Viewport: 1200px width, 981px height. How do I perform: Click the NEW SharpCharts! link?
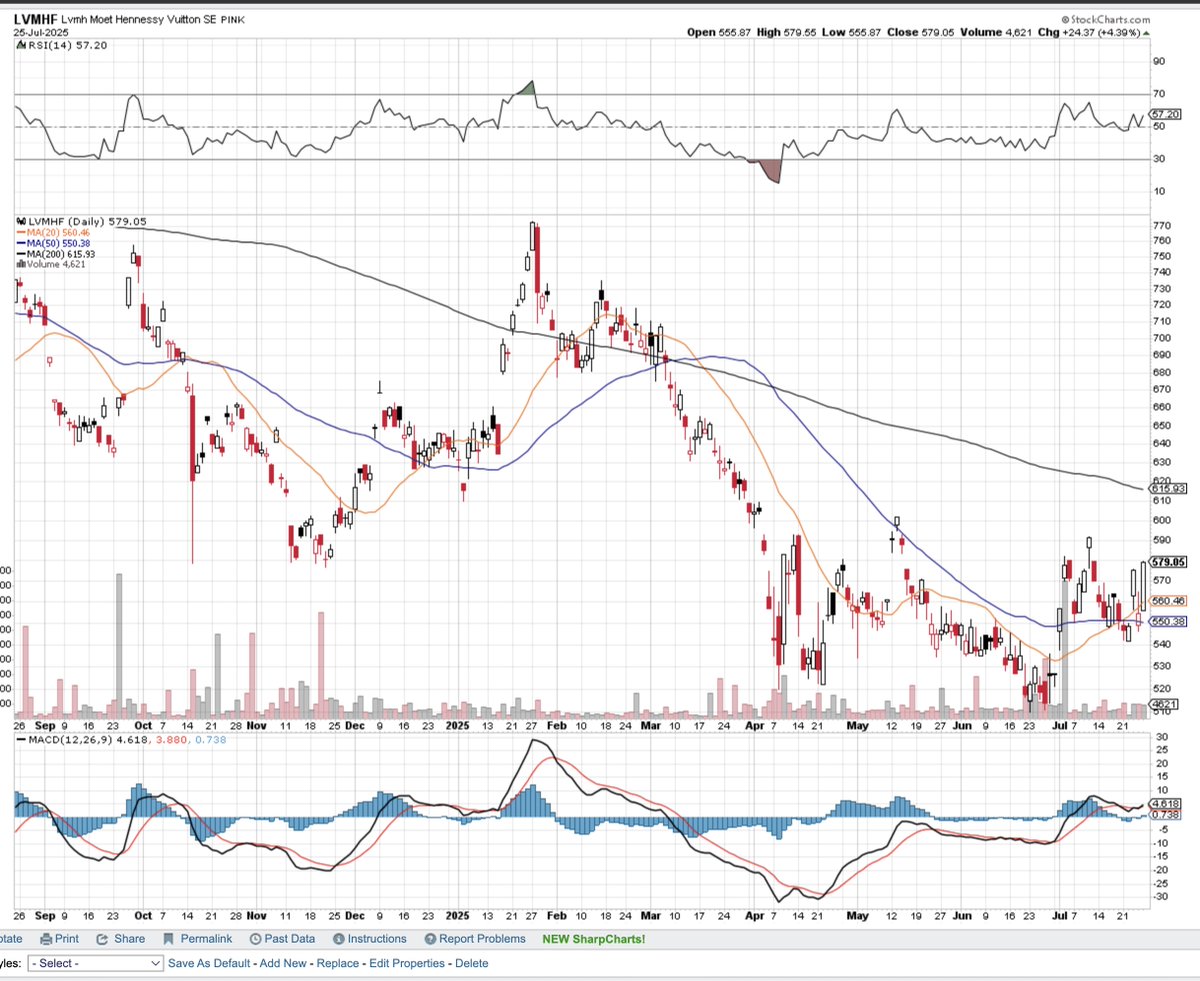tap(594, 939)
